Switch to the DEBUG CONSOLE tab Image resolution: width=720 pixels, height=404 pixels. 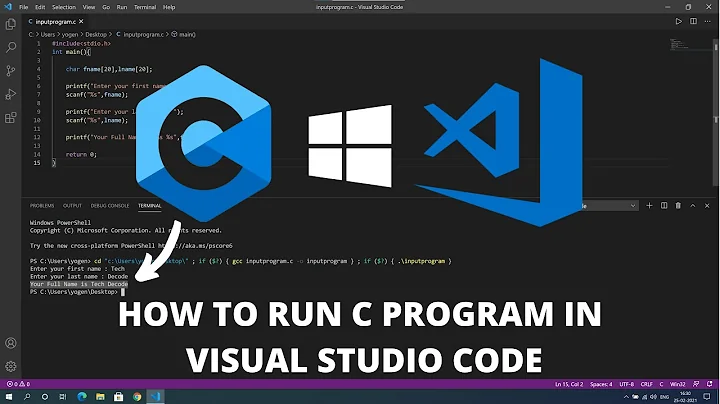click(x=110, y=206)
